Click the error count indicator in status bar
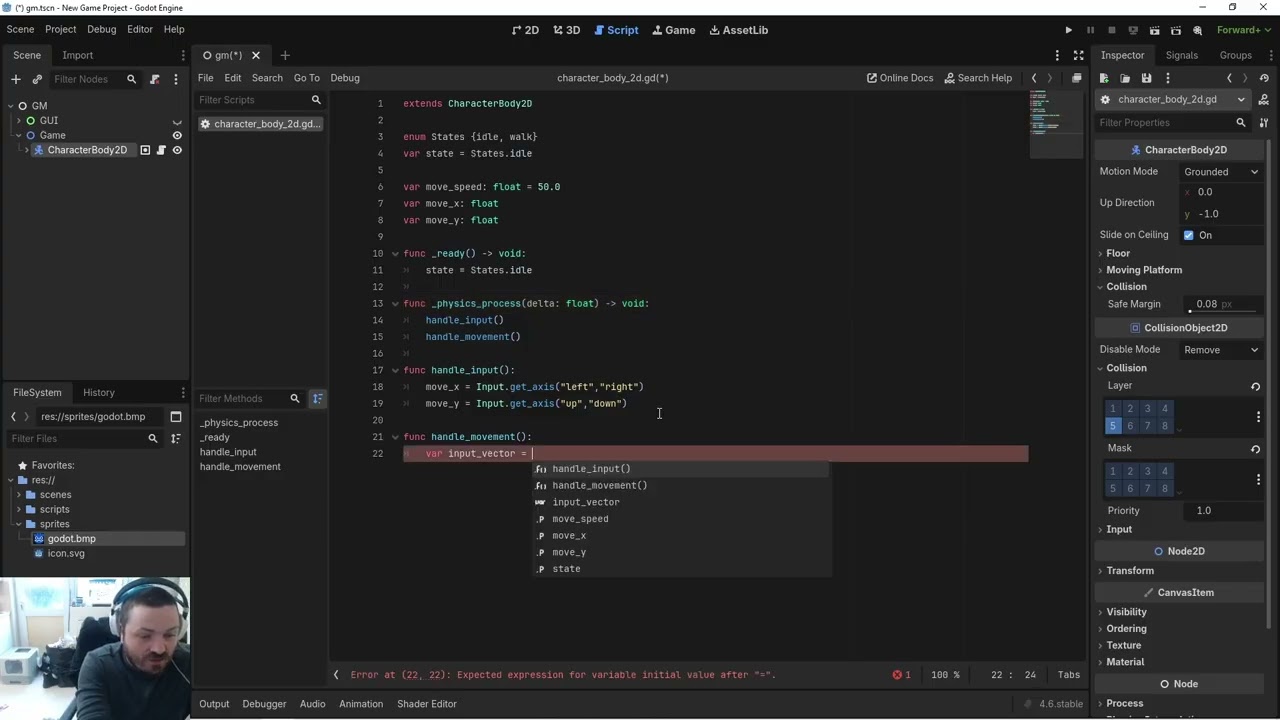Viewport: 1280px width, 720px height. (902, 675)
